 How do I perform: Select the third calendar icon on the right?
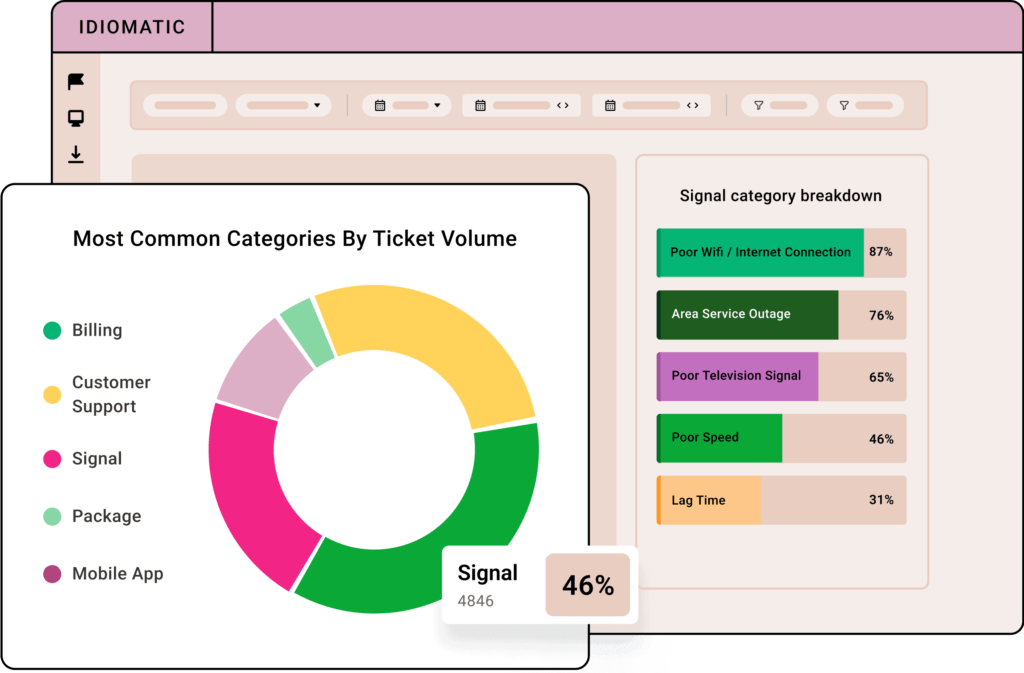(610, 105)
